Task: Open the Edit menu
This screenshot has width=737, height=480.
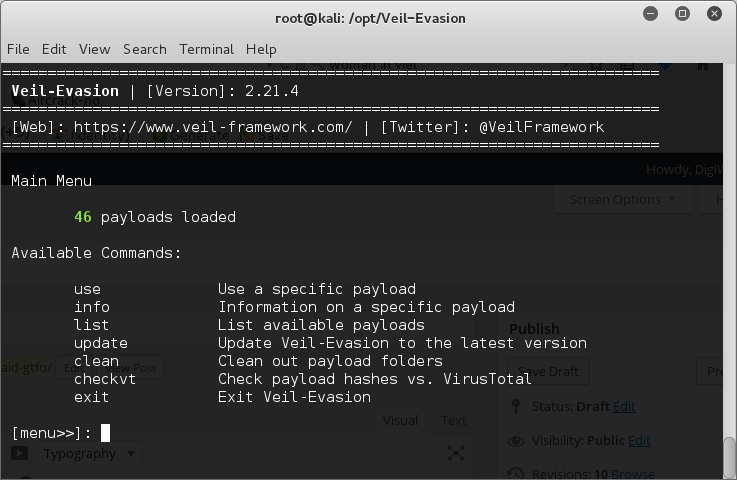Action: click(x=54, y=49)
